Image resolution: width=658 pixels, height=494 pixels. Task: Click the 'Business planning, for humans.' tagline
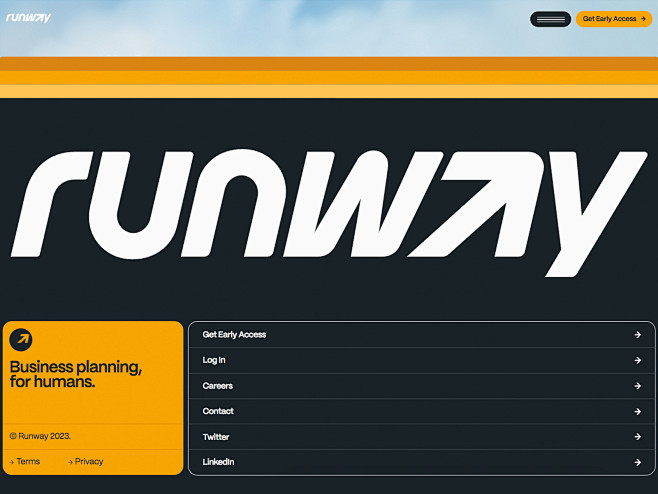pyautogui.click(x=76, y=374)
